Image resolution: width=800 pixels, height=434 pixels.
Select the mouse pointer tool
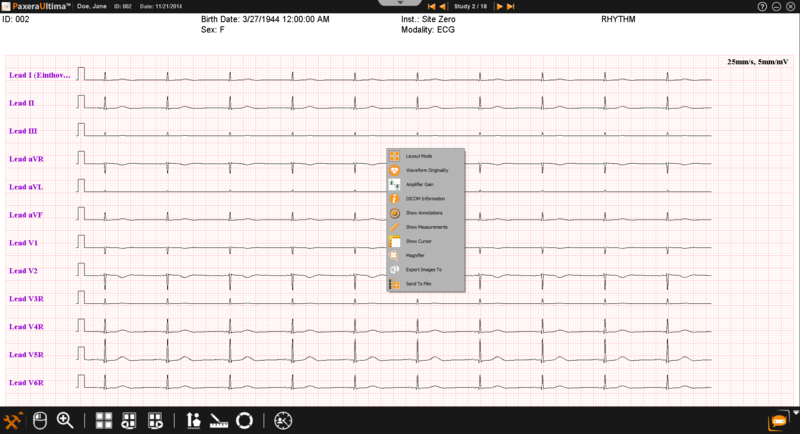[x=40, y=420]
